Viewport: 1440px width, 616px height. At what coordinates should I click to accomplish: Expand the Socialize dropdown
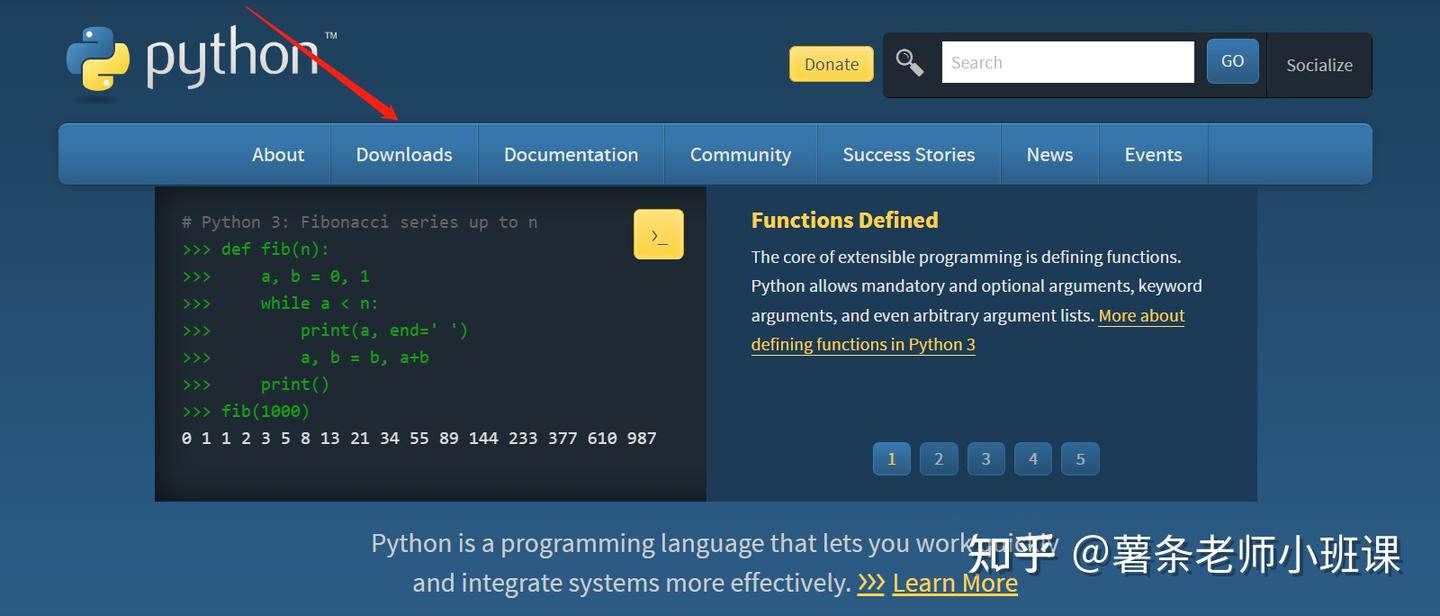pos(1318,64)
